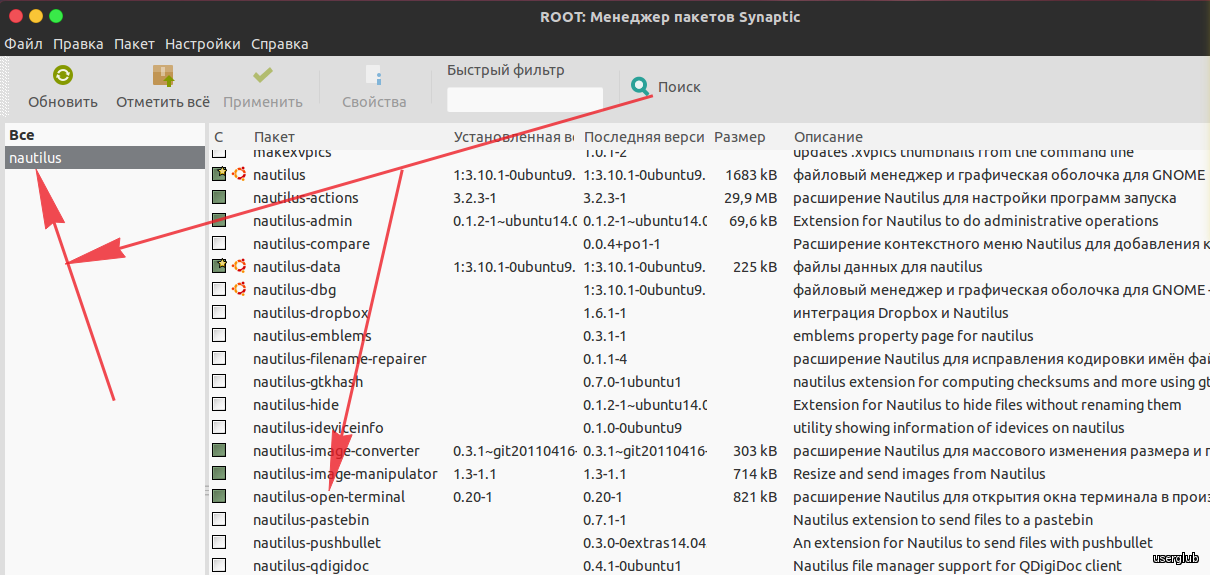Toggle checkbox for nautilus-actions
Viewport: 1210px width, 575px height.
click(x=219, y=197)
